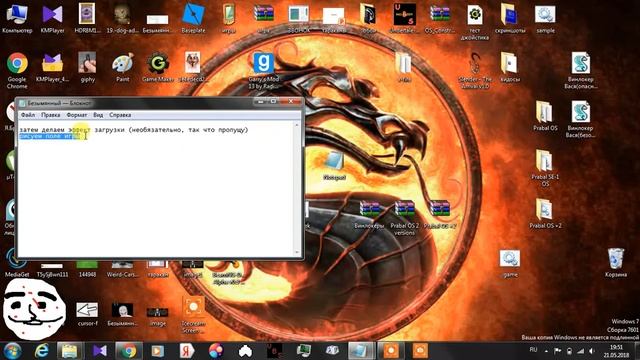Select the Roblox Baseplate desktop icon
This screenshot has height=360, width=640.
[x=193, y=18]
